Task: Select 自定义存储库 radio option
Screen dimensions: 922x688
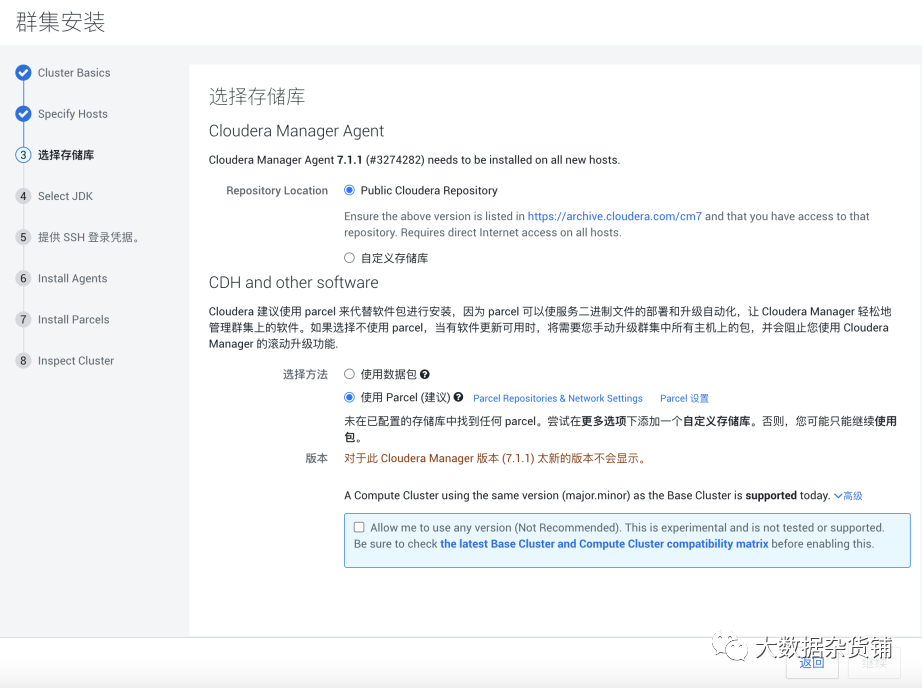Action: pos(349,258)
